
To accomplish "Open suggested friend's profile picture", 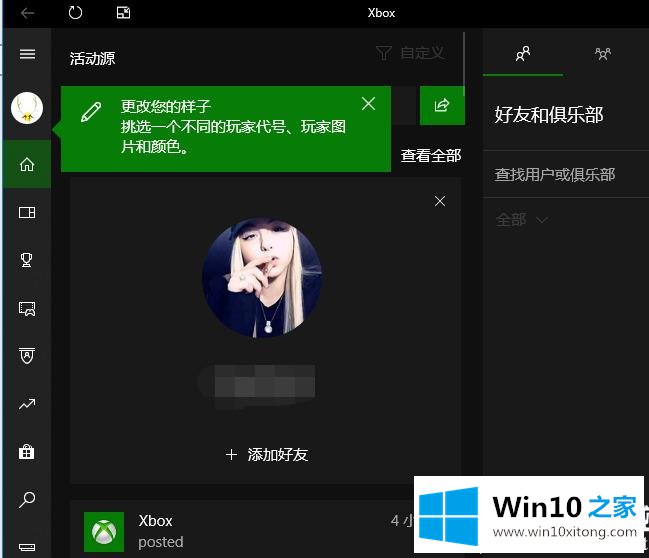I will (262, 278).
